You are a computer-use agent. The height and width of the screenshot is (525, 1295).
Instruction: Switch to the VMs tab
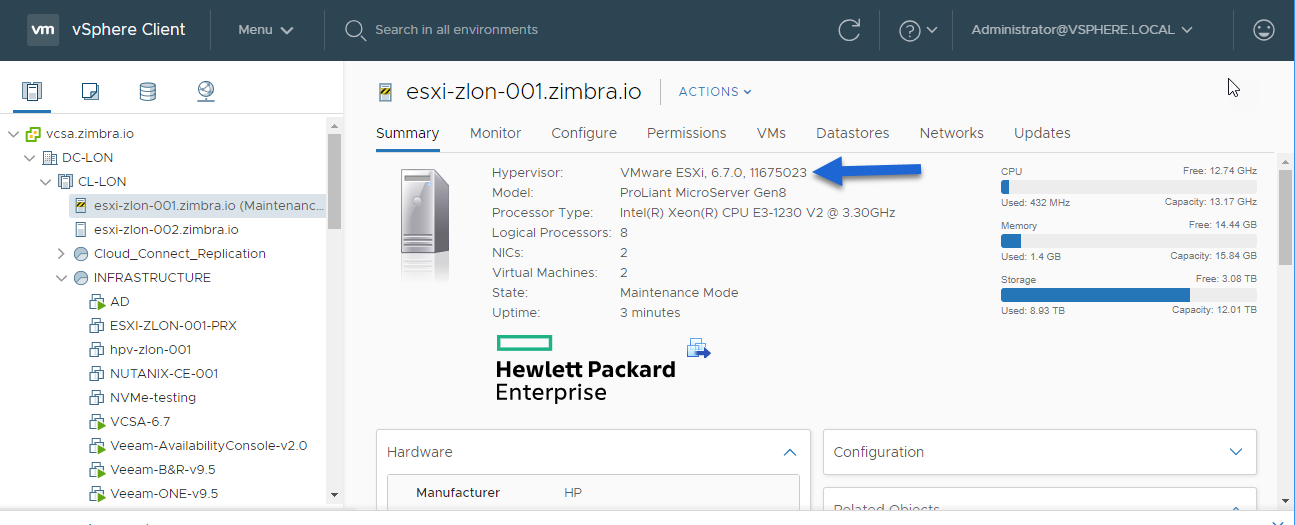point(771,133)
